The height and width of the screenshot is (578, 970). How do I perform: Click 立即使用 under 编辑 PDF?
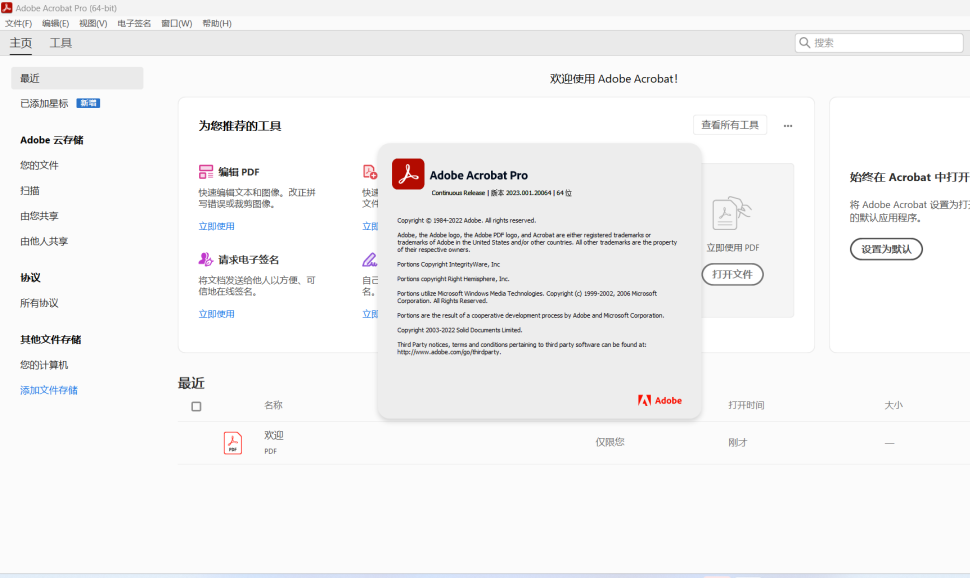coord(217,226)
